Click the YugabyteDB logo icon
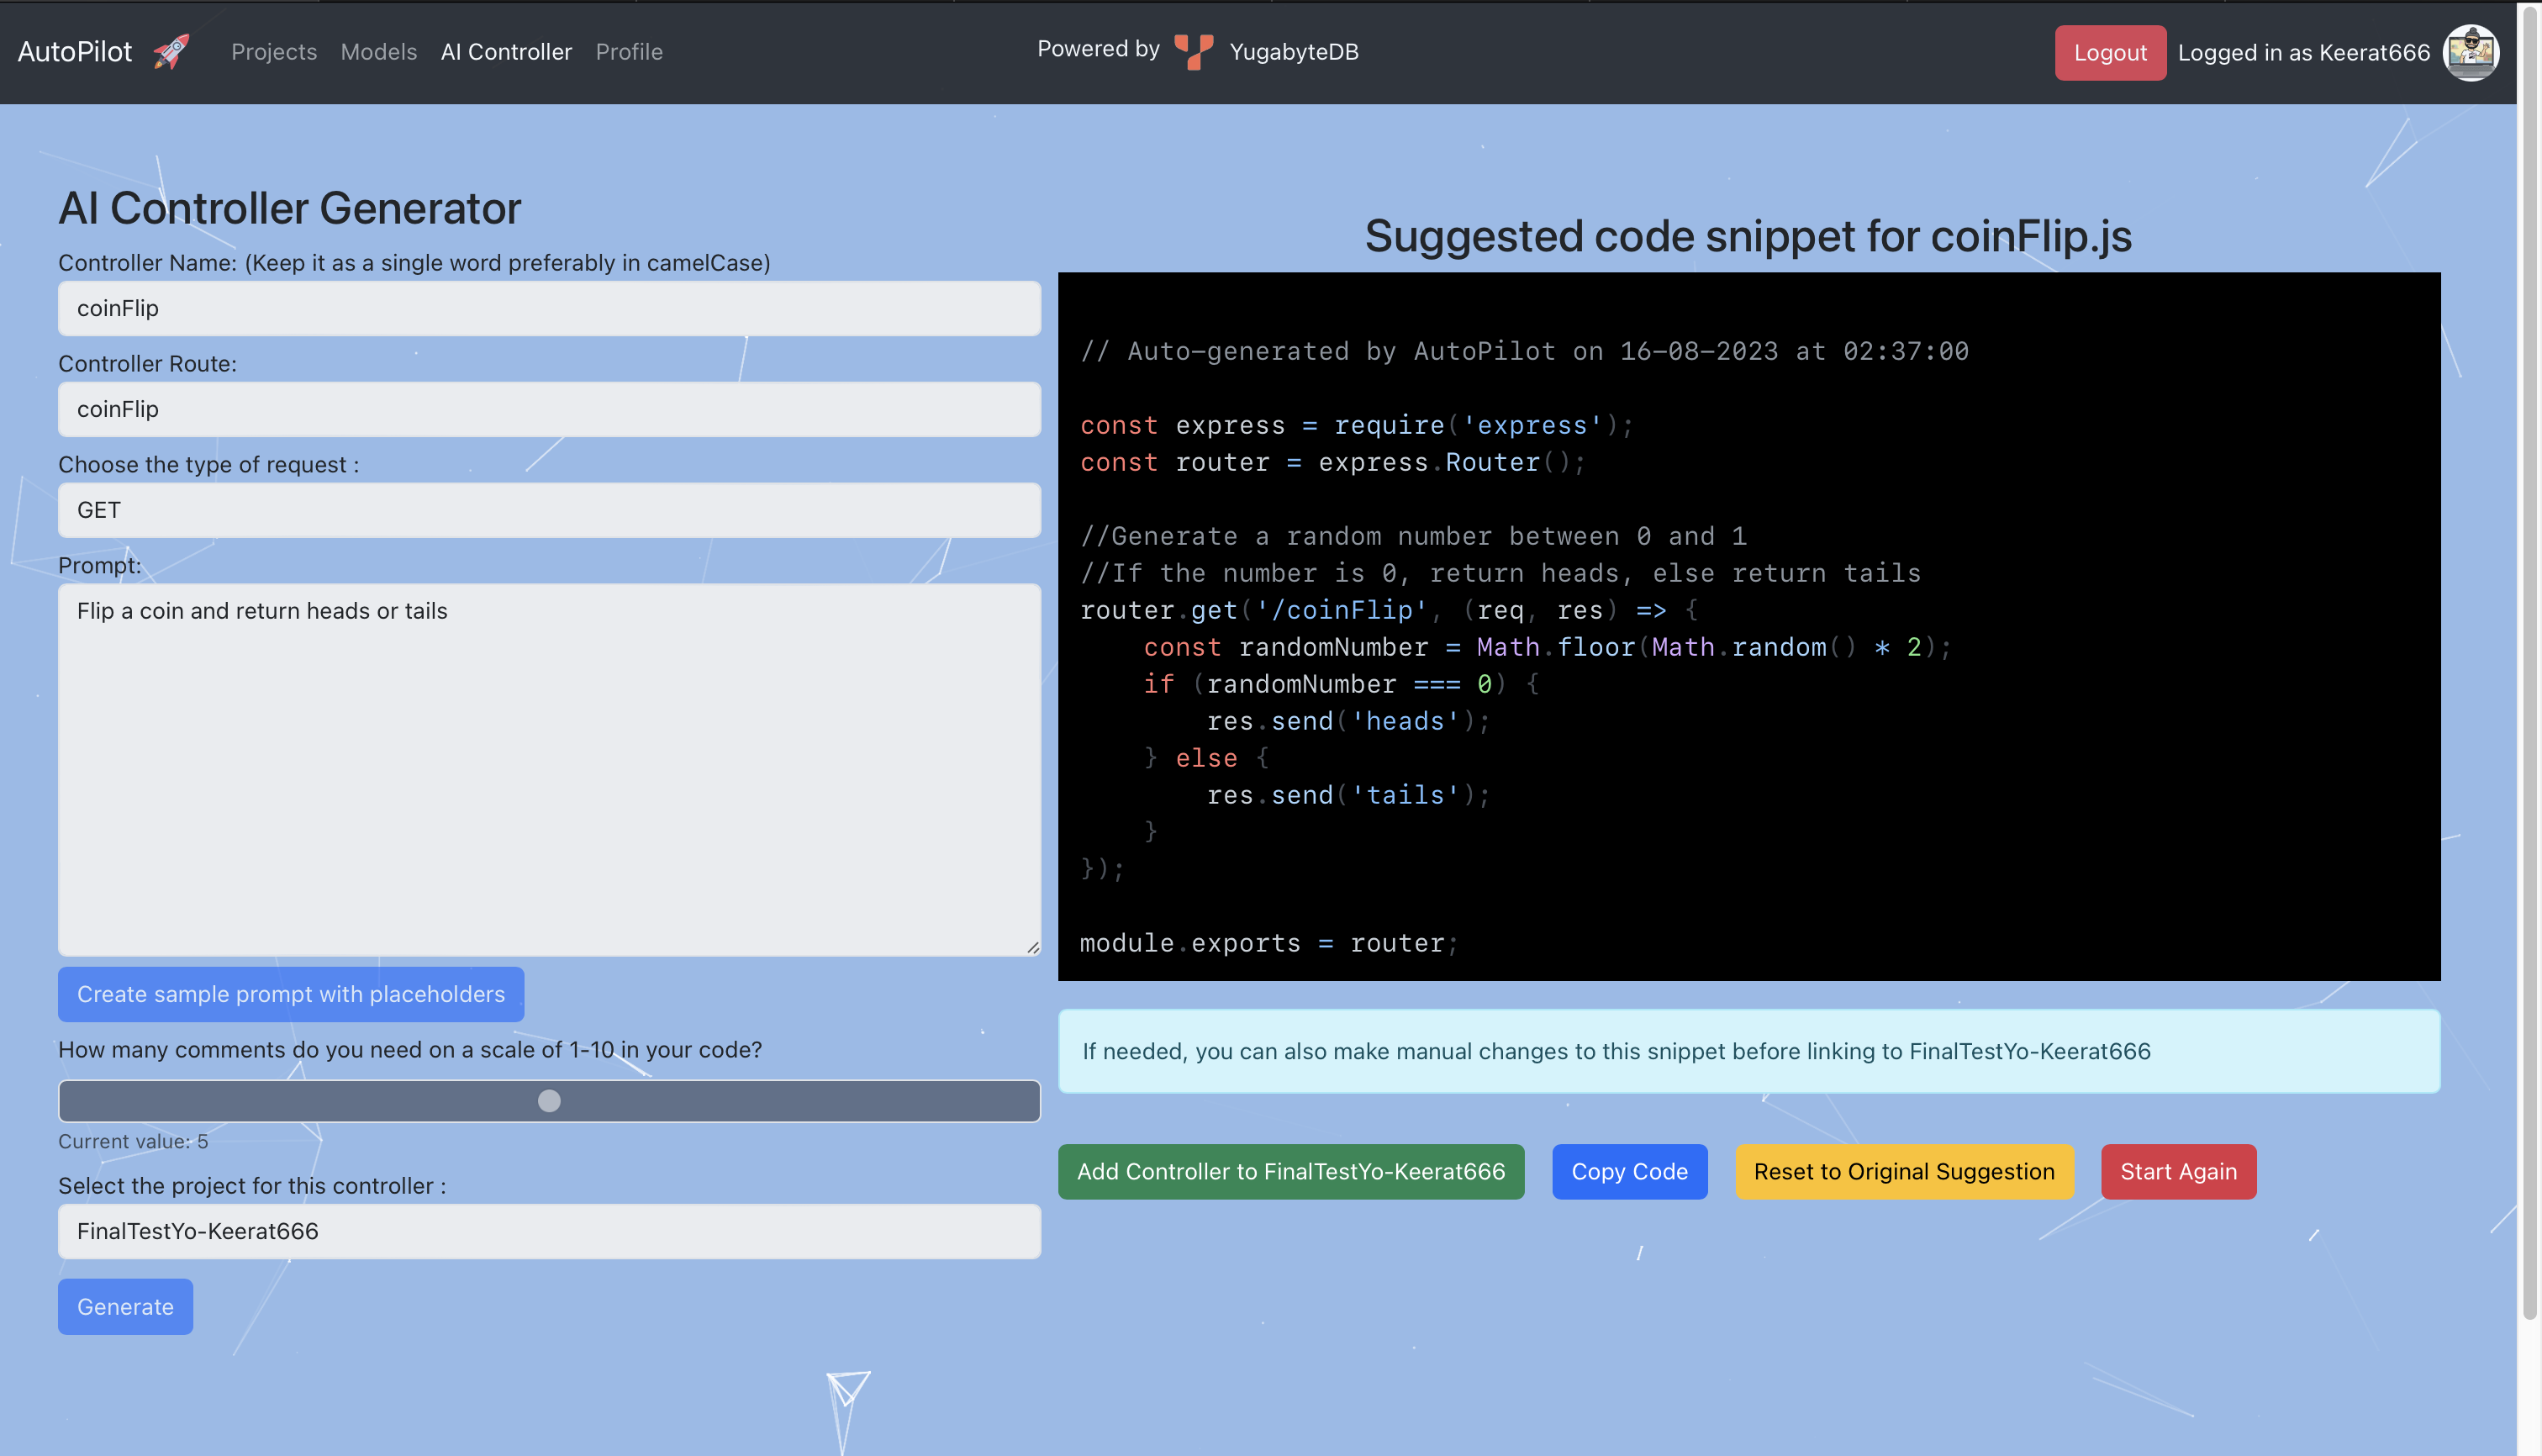The width and height of the screenshot is (2542, 1456). (1193, 52)
